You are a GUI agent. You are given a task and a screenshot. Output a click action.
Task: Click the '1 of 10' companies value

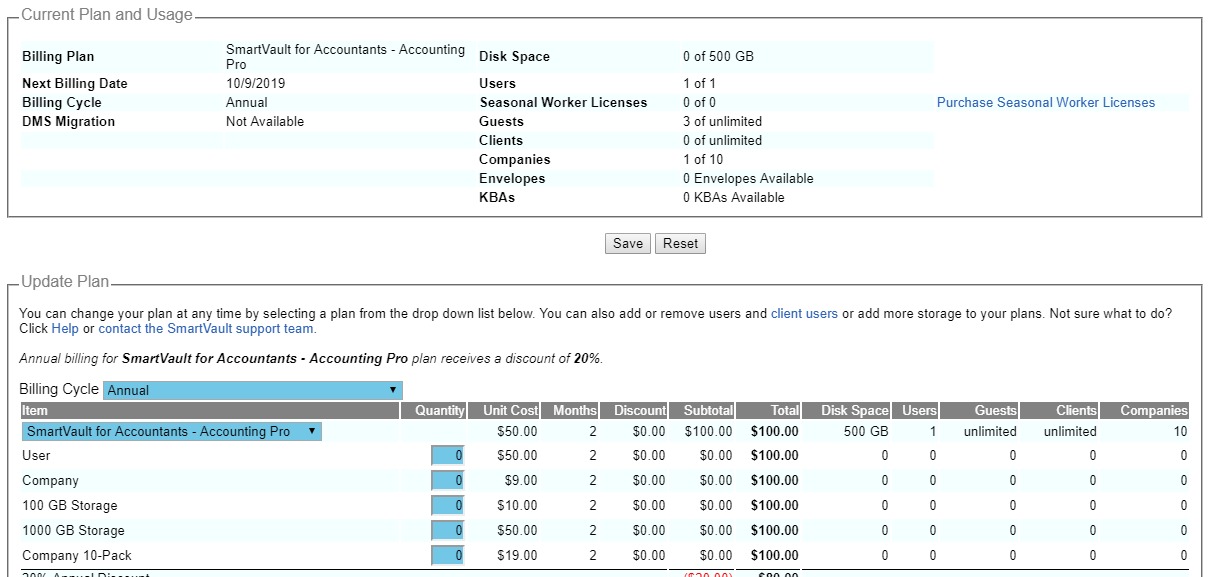pos(703,160)
